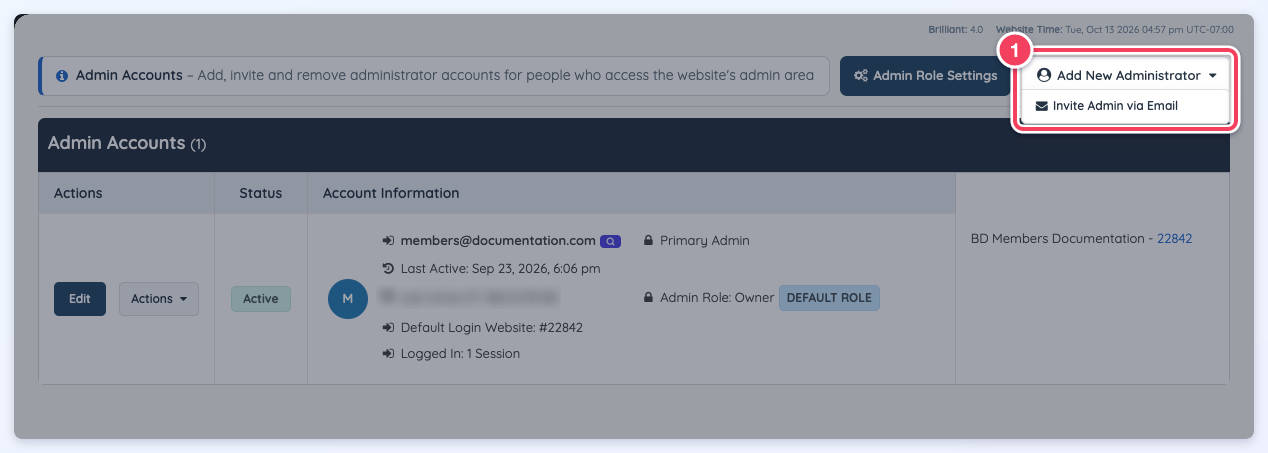Click the lock icon beside Admin Role: Owner
This screenshot has height=453, width=1268.
649,298
